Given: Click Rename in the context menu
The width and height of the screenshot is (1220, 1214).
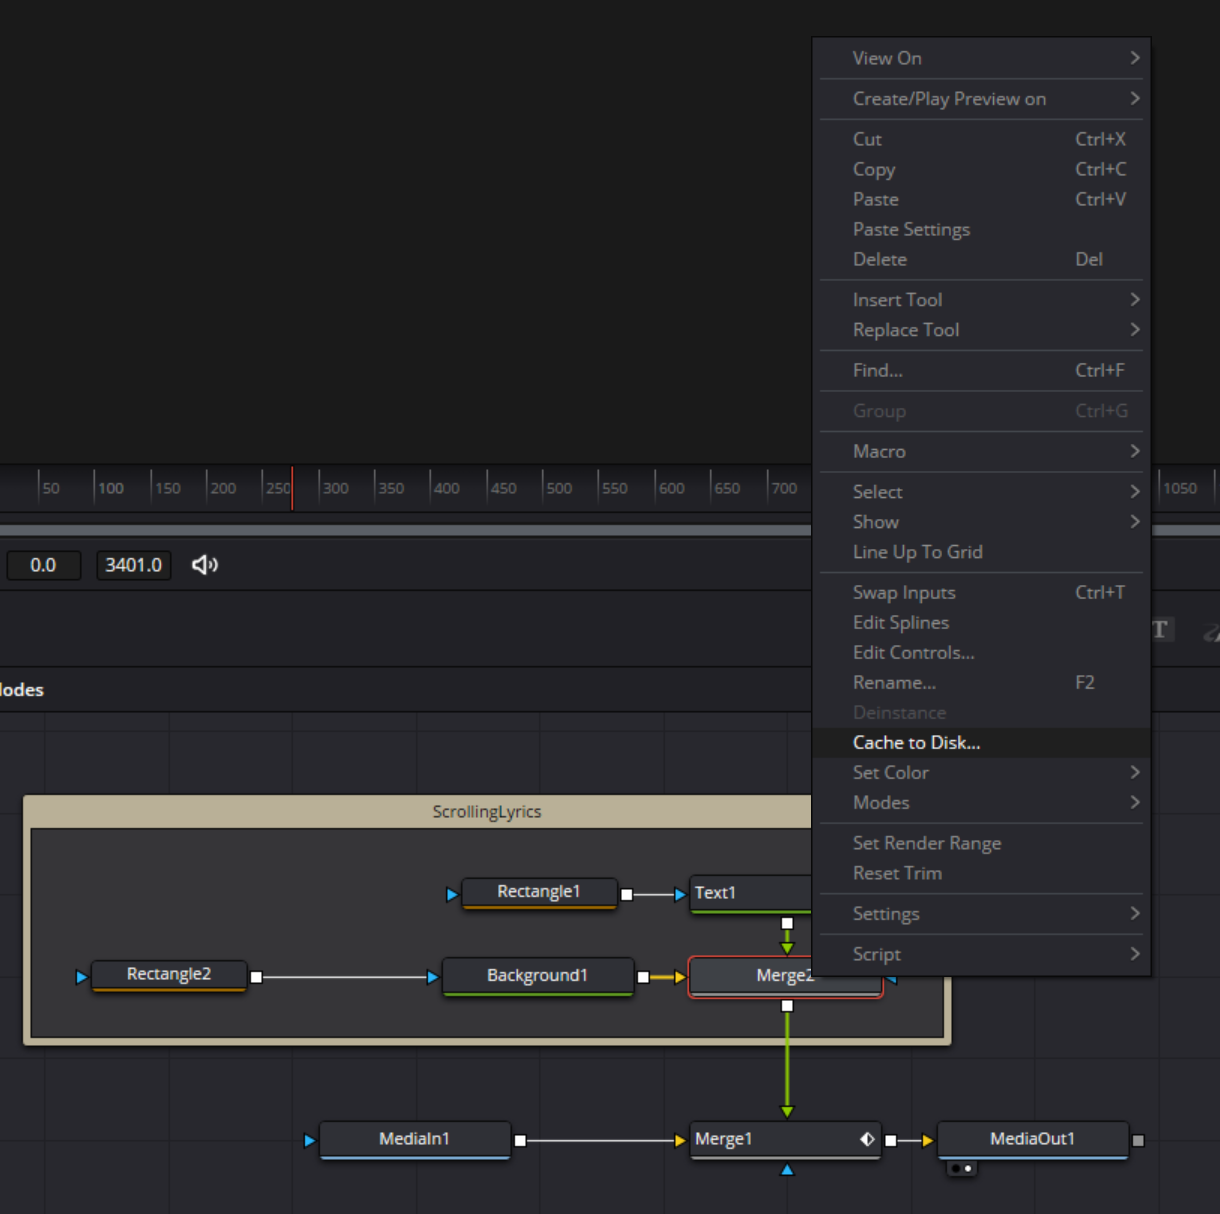Looking at the screenshot, I should [894, 682].
